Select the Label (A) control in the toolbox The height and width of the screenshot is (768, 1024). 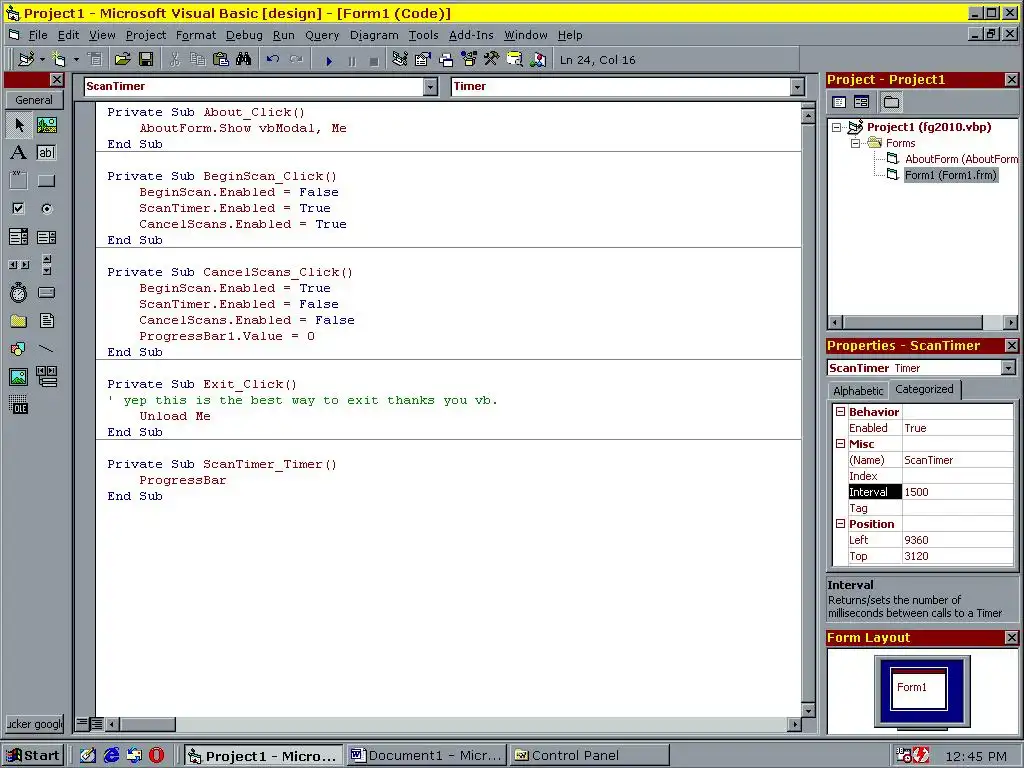tap(19, 153)
